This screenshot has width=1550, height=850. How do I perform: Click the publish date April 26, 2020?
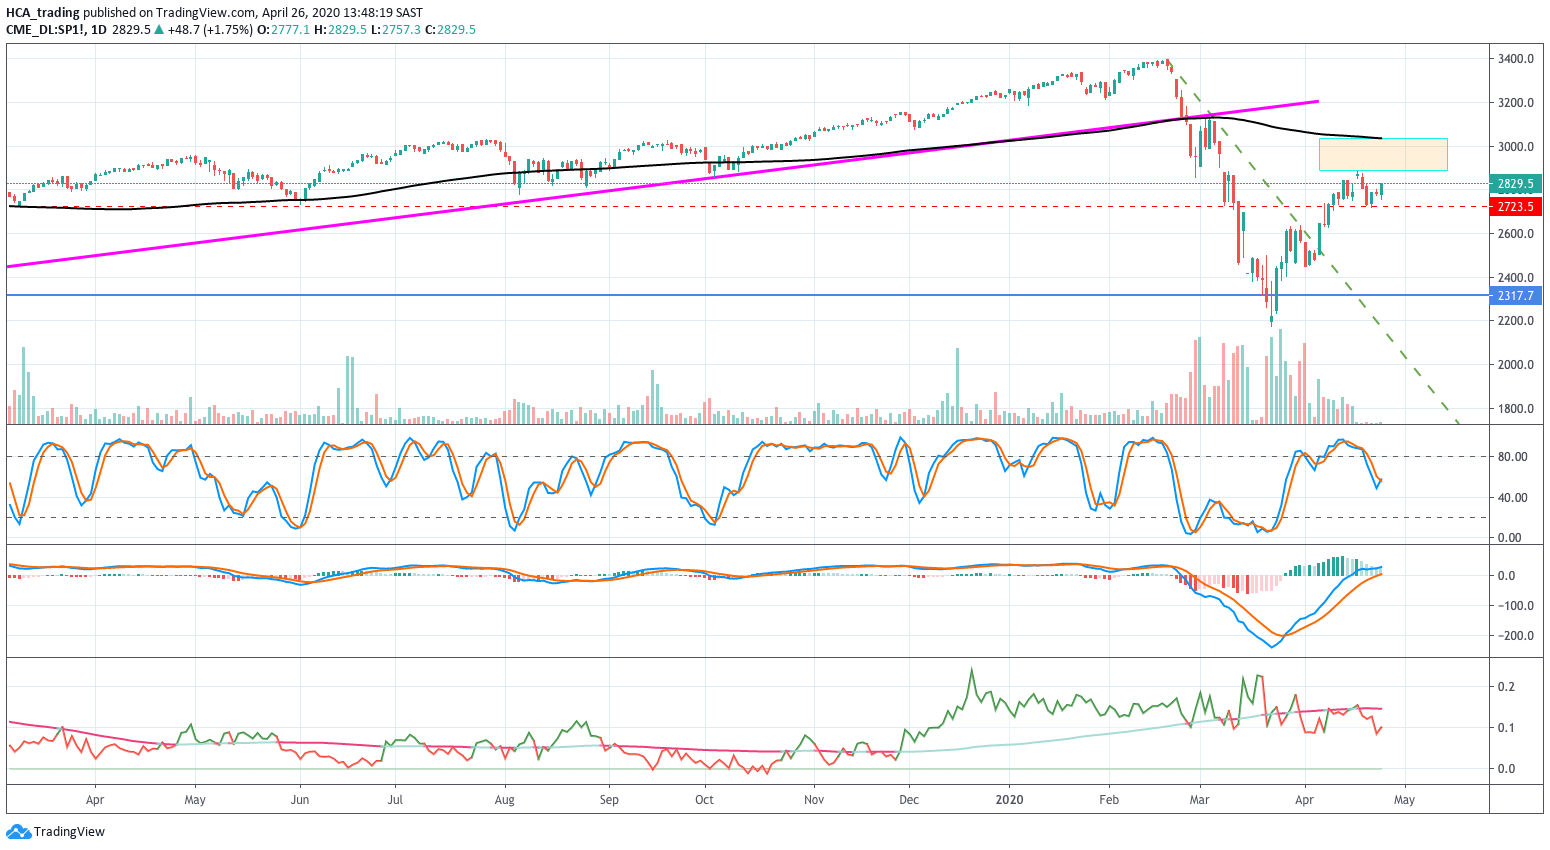(300, 13)
